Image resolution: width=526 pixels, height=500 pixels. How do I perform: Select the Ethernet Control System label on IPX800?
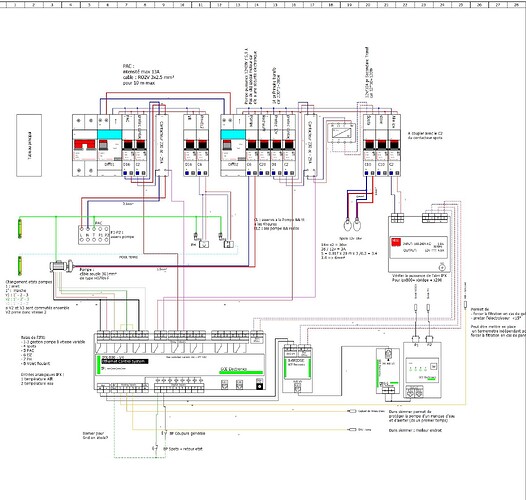(x=124, y=361)
